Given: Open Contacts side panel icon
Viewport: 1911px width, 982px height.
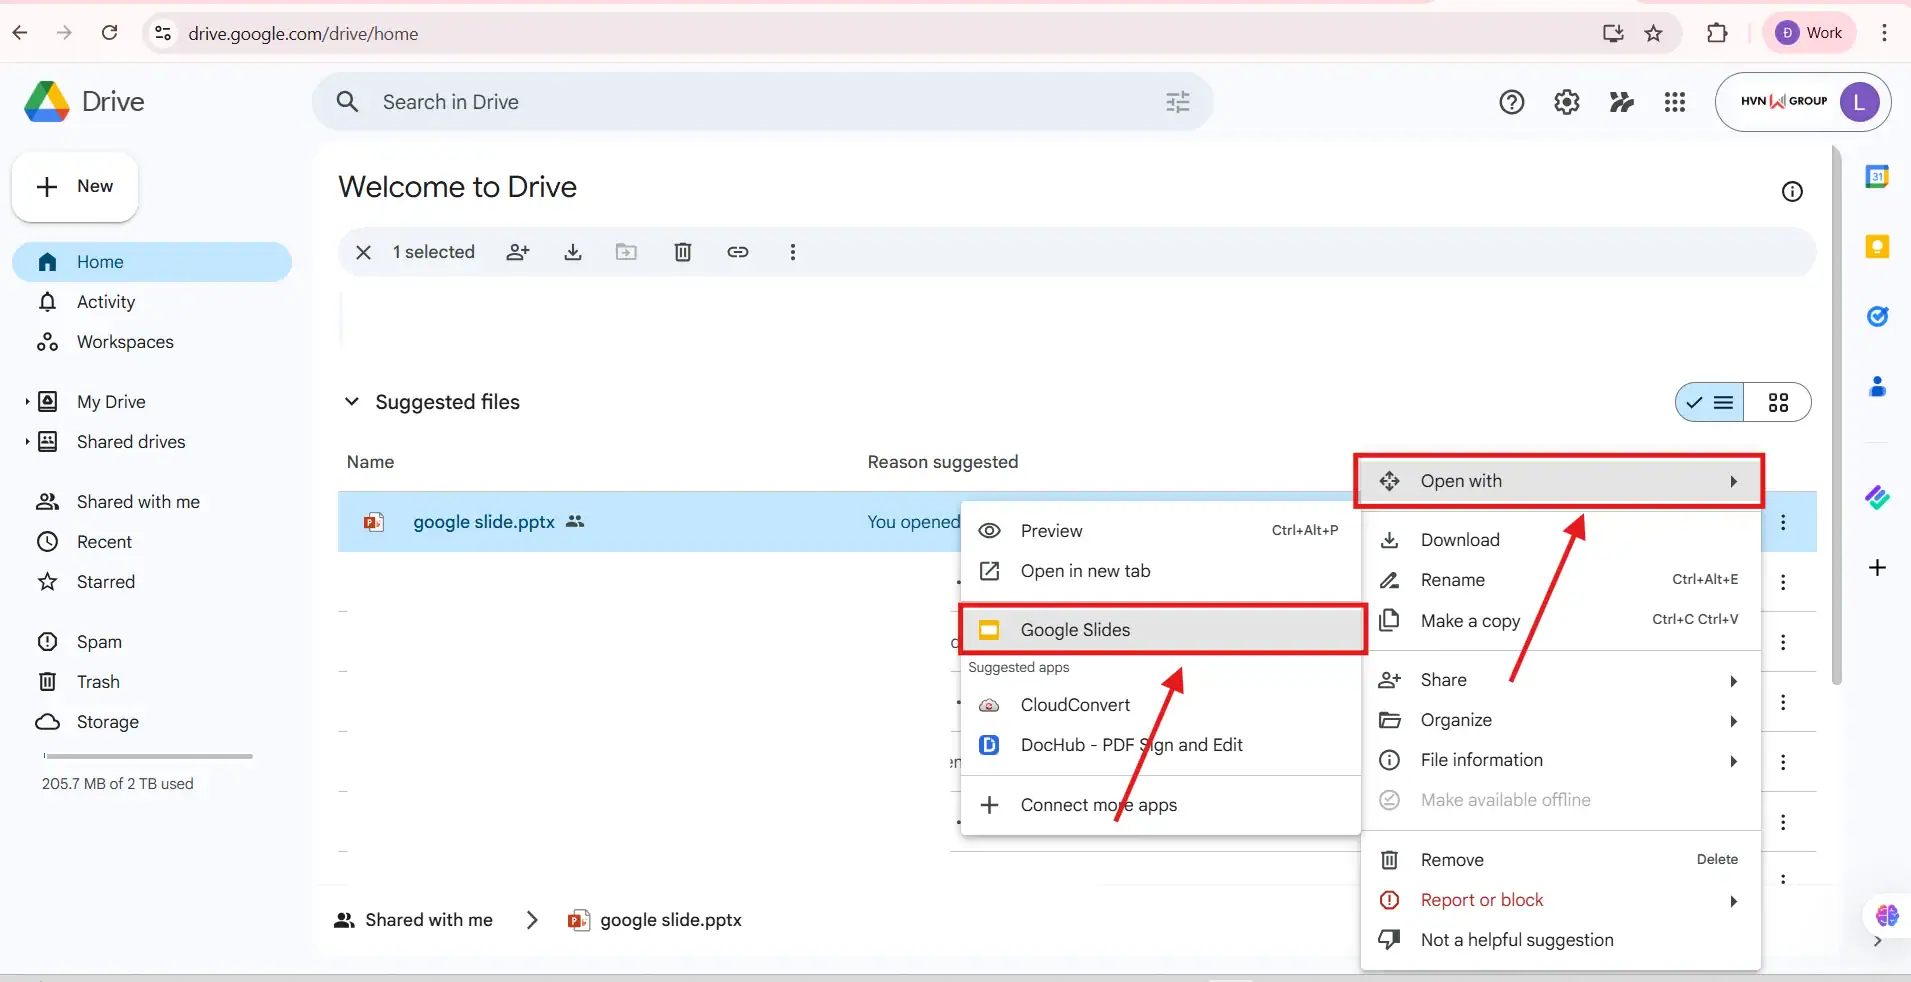Looking at the screenshot, I should coord(1877,386).
